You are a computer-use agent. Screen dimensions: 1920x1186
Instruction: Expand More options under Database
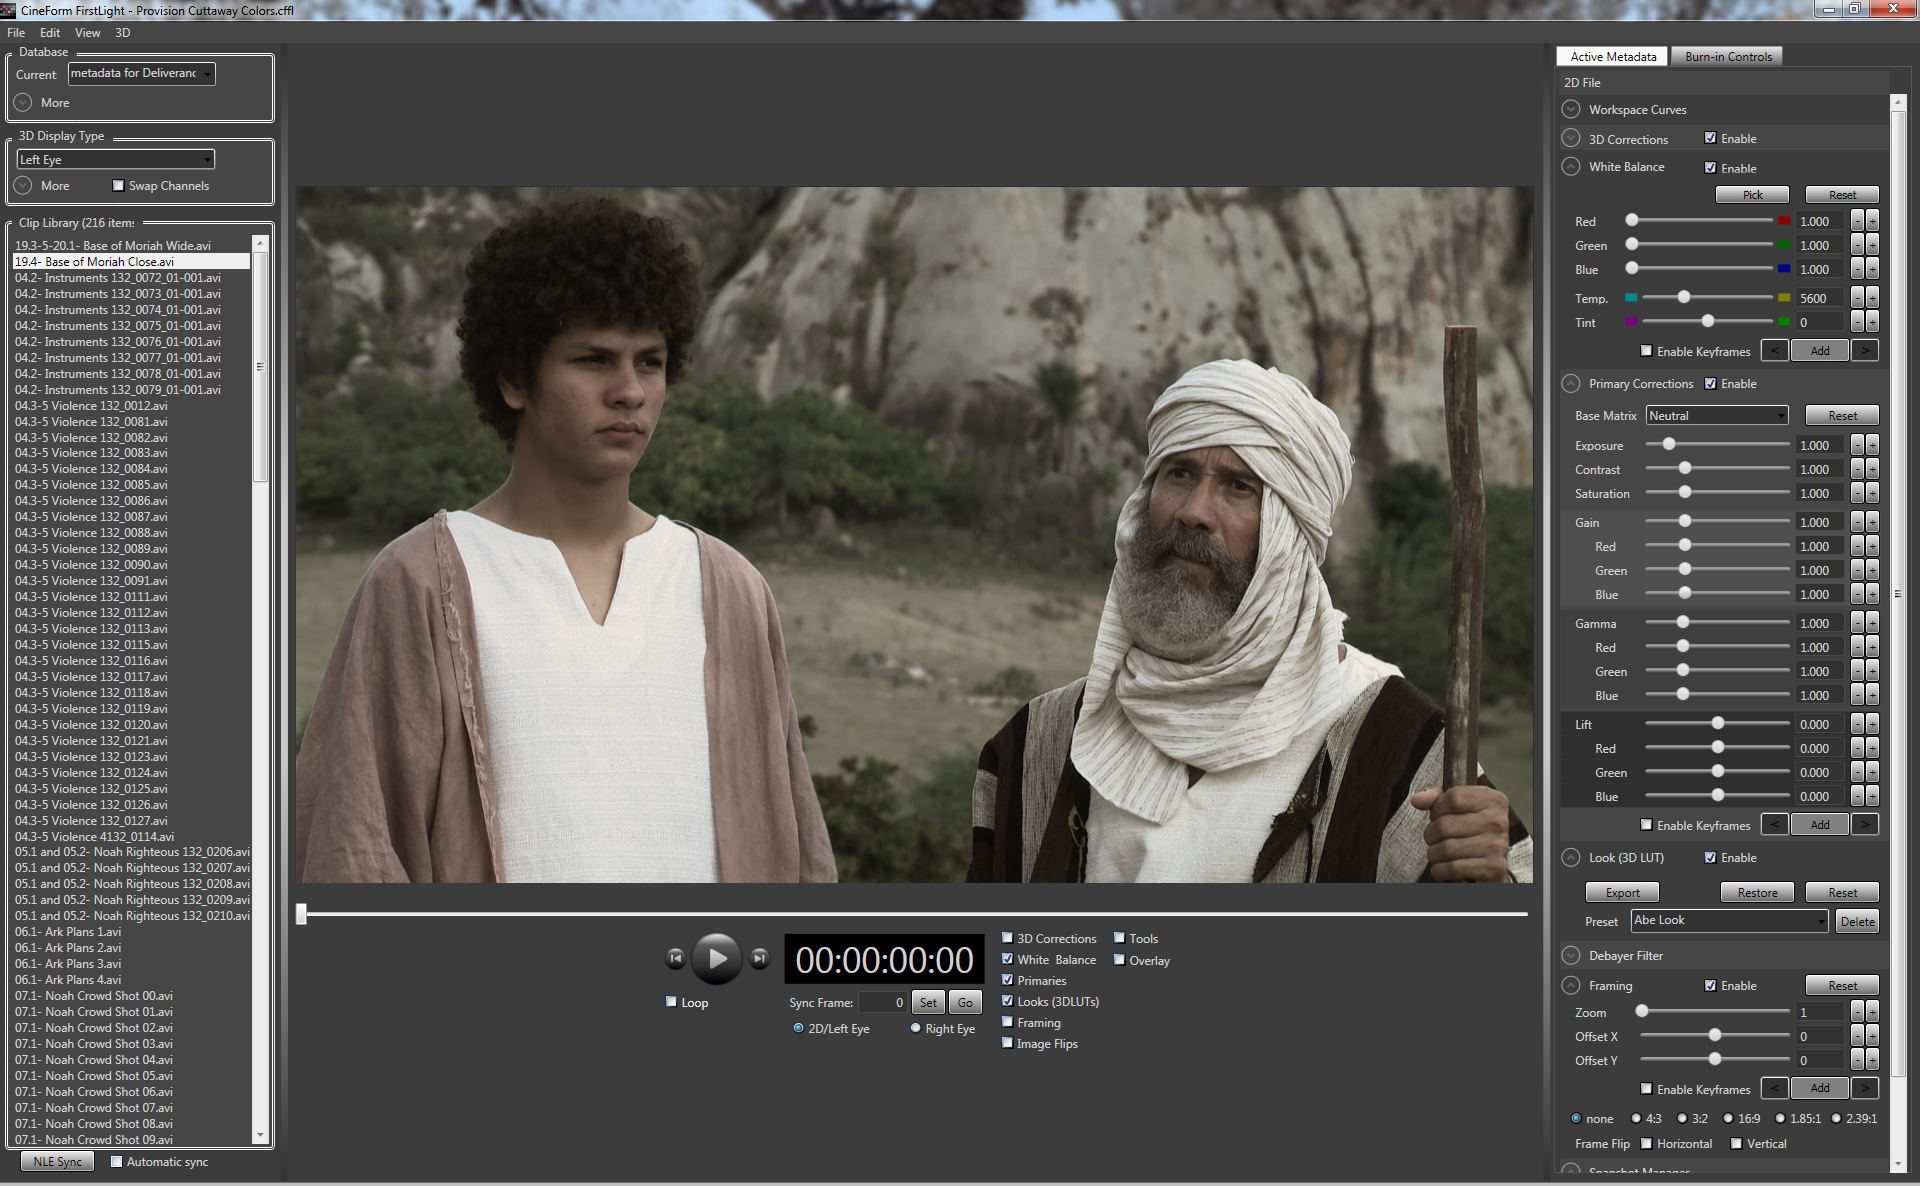click(24, 102)
